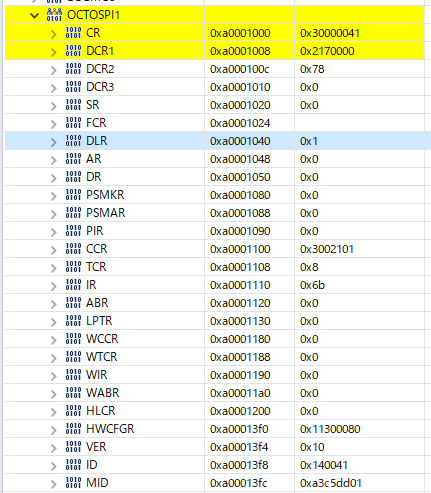This screenshot has height=493, width=431.
Task: Click the register icon beside PSMAR
Action: pyautogui.click(x=73, y=213)
